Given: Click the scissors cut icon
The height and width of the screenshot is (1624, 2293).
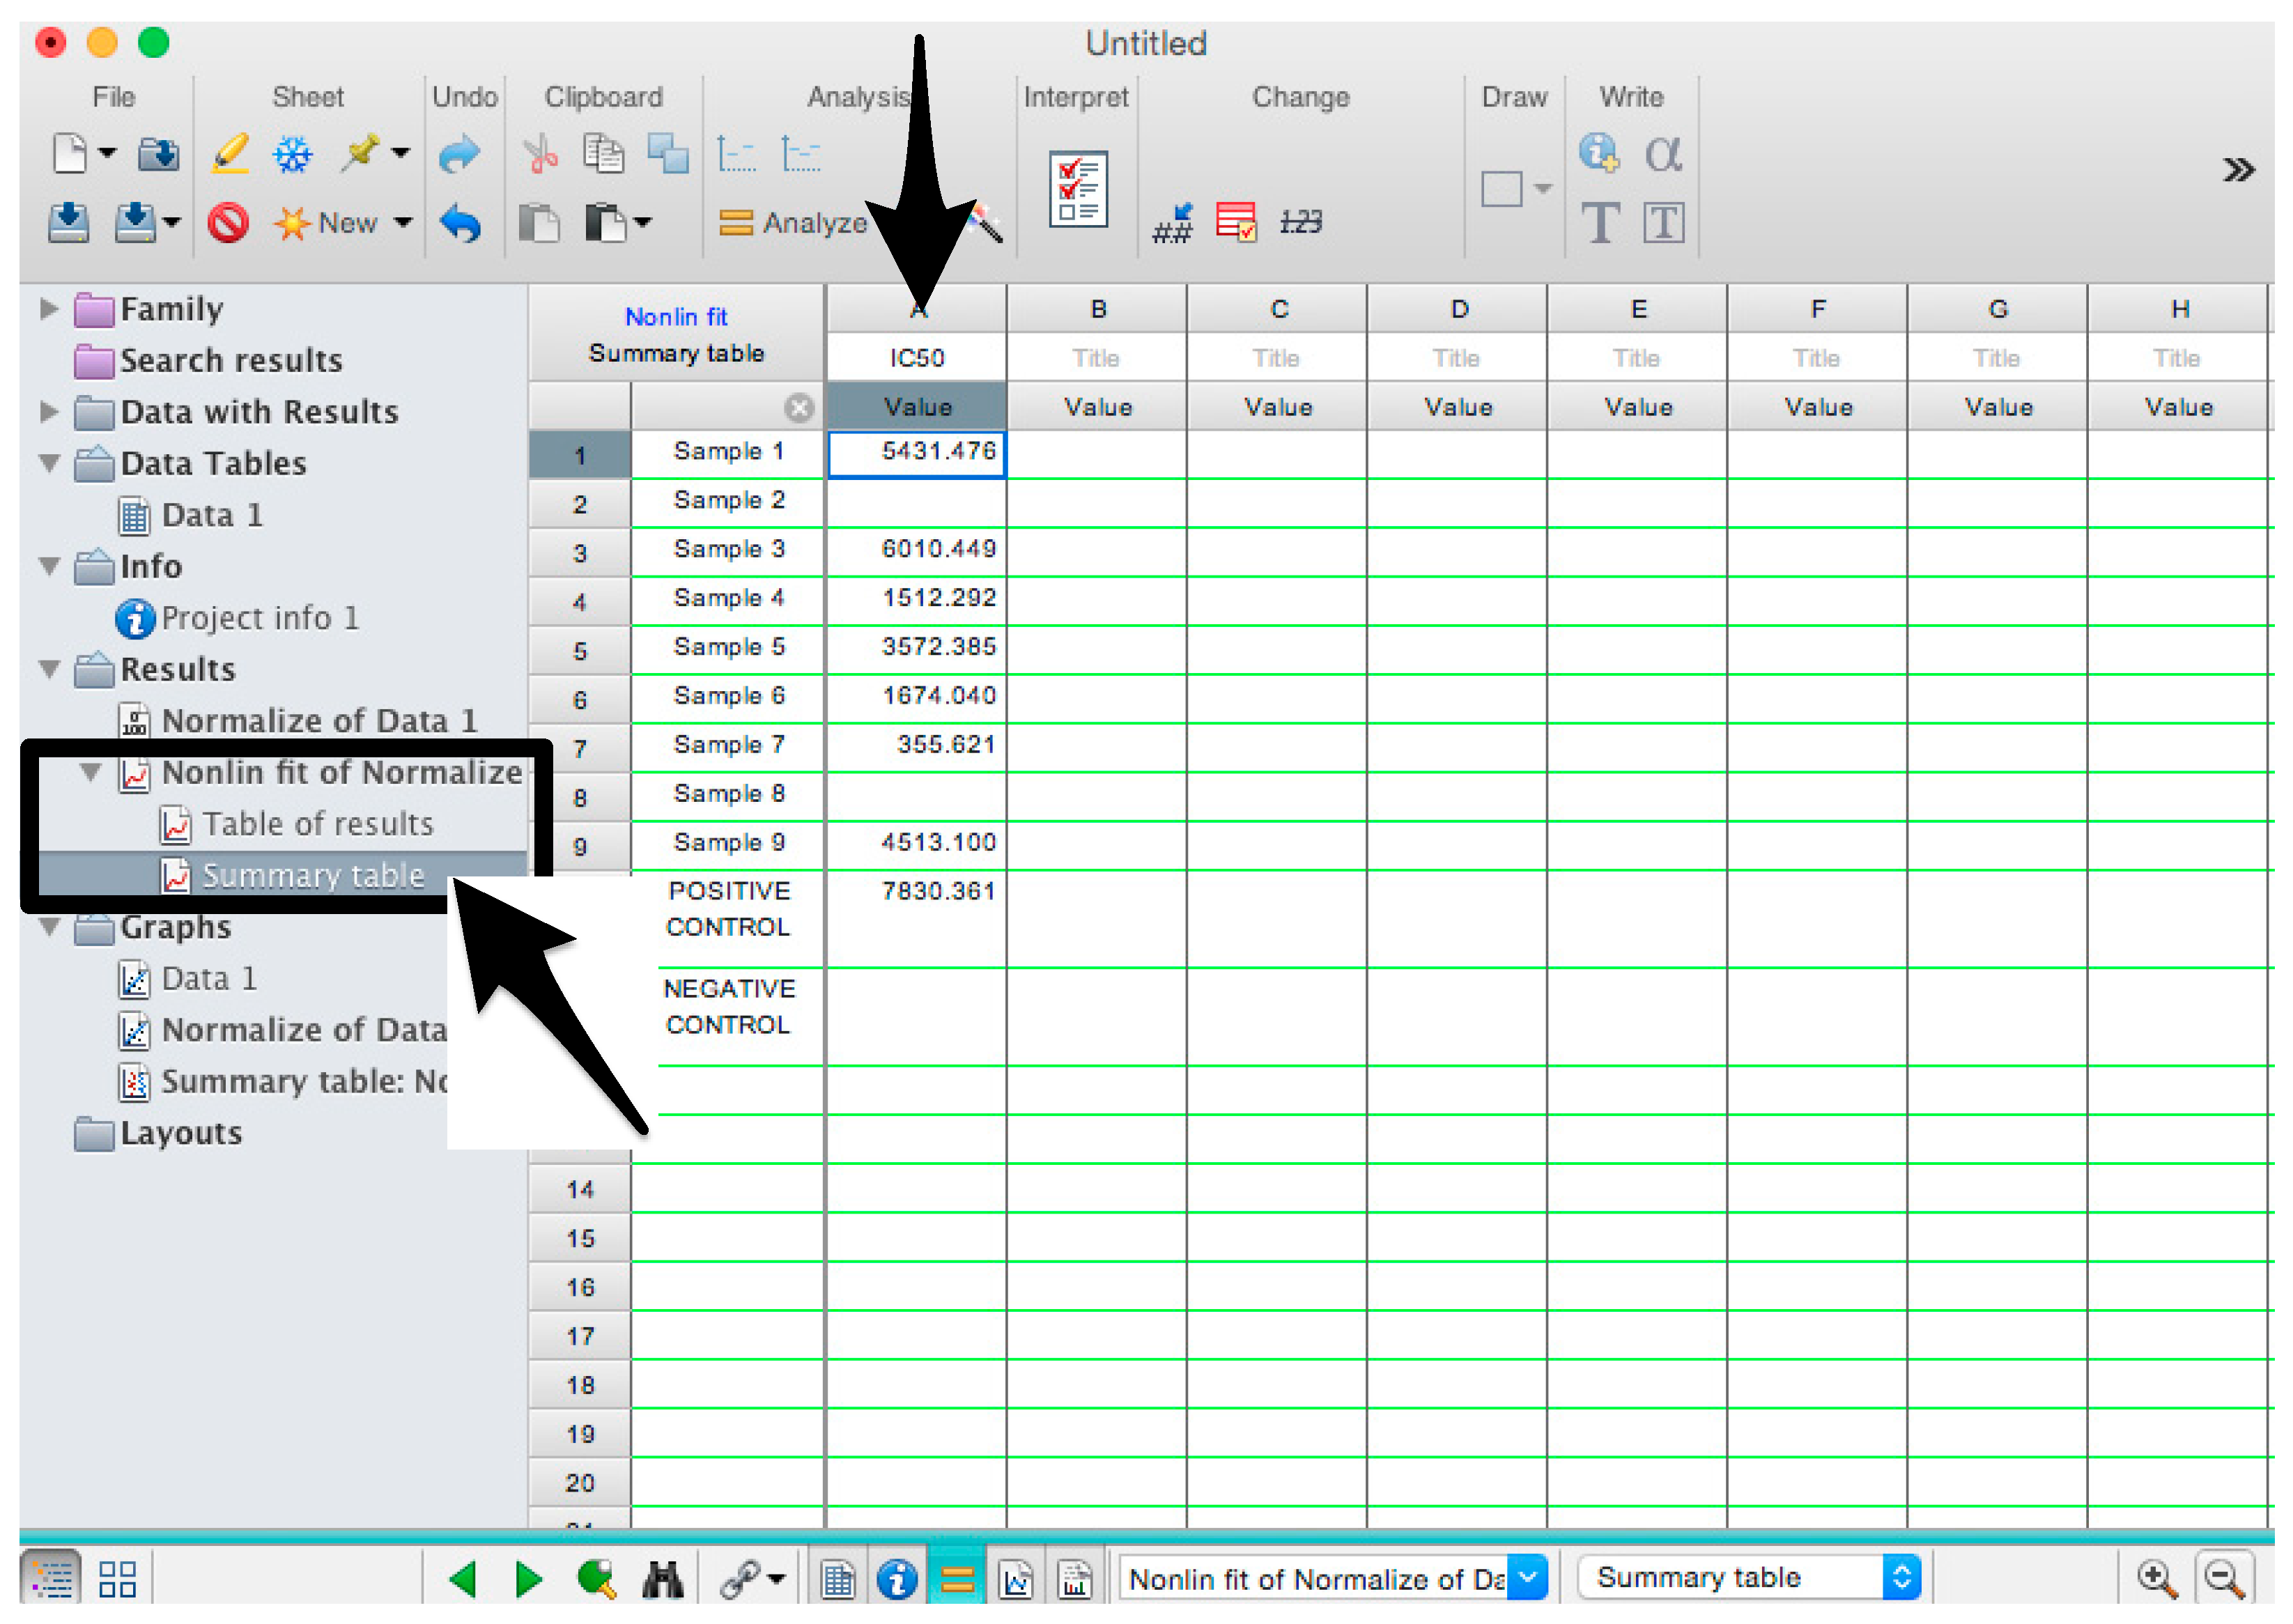Looking at the screenshot, I should pos(541,154).
